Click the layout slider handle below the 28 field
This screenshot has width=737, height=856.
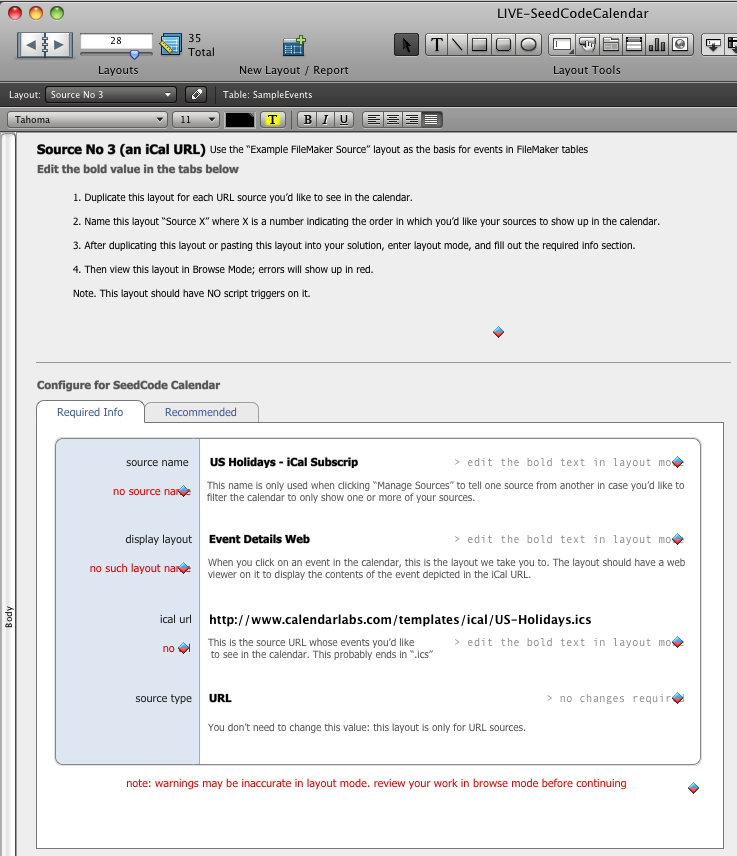[x=134, y=54]
